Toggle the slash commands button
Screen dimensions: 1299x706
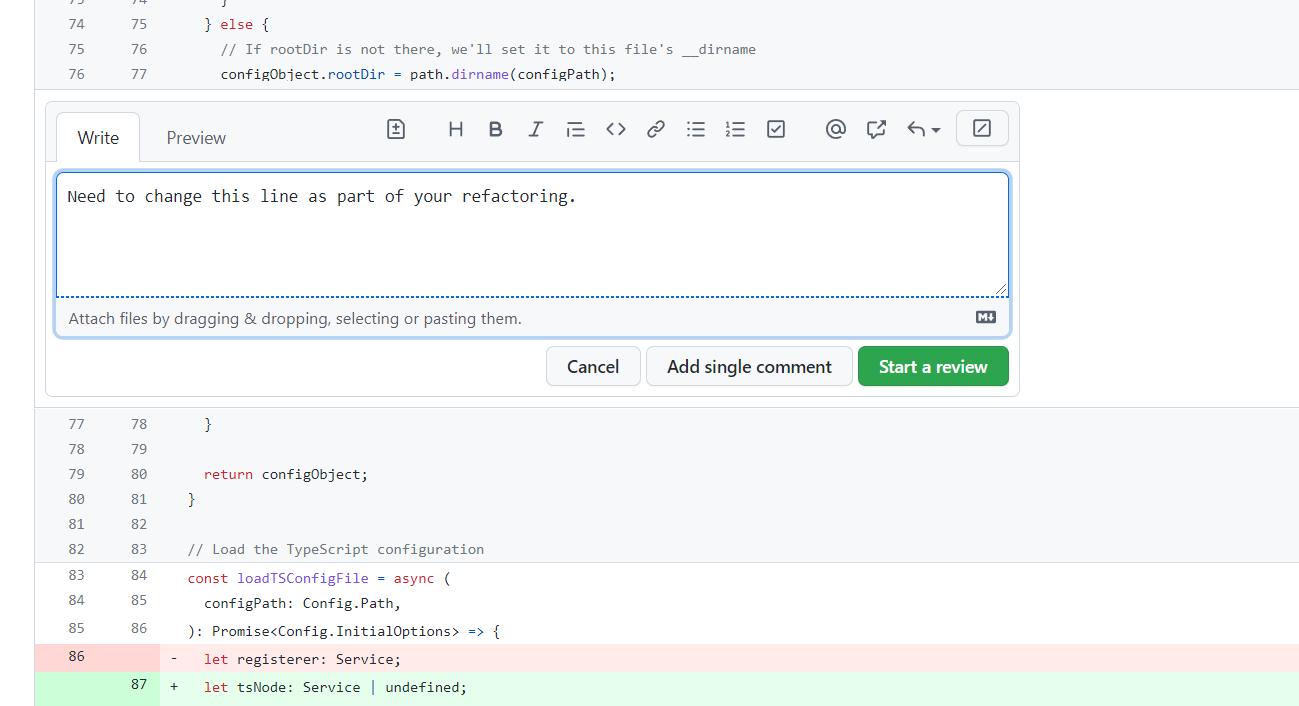(x=982, y=128)
